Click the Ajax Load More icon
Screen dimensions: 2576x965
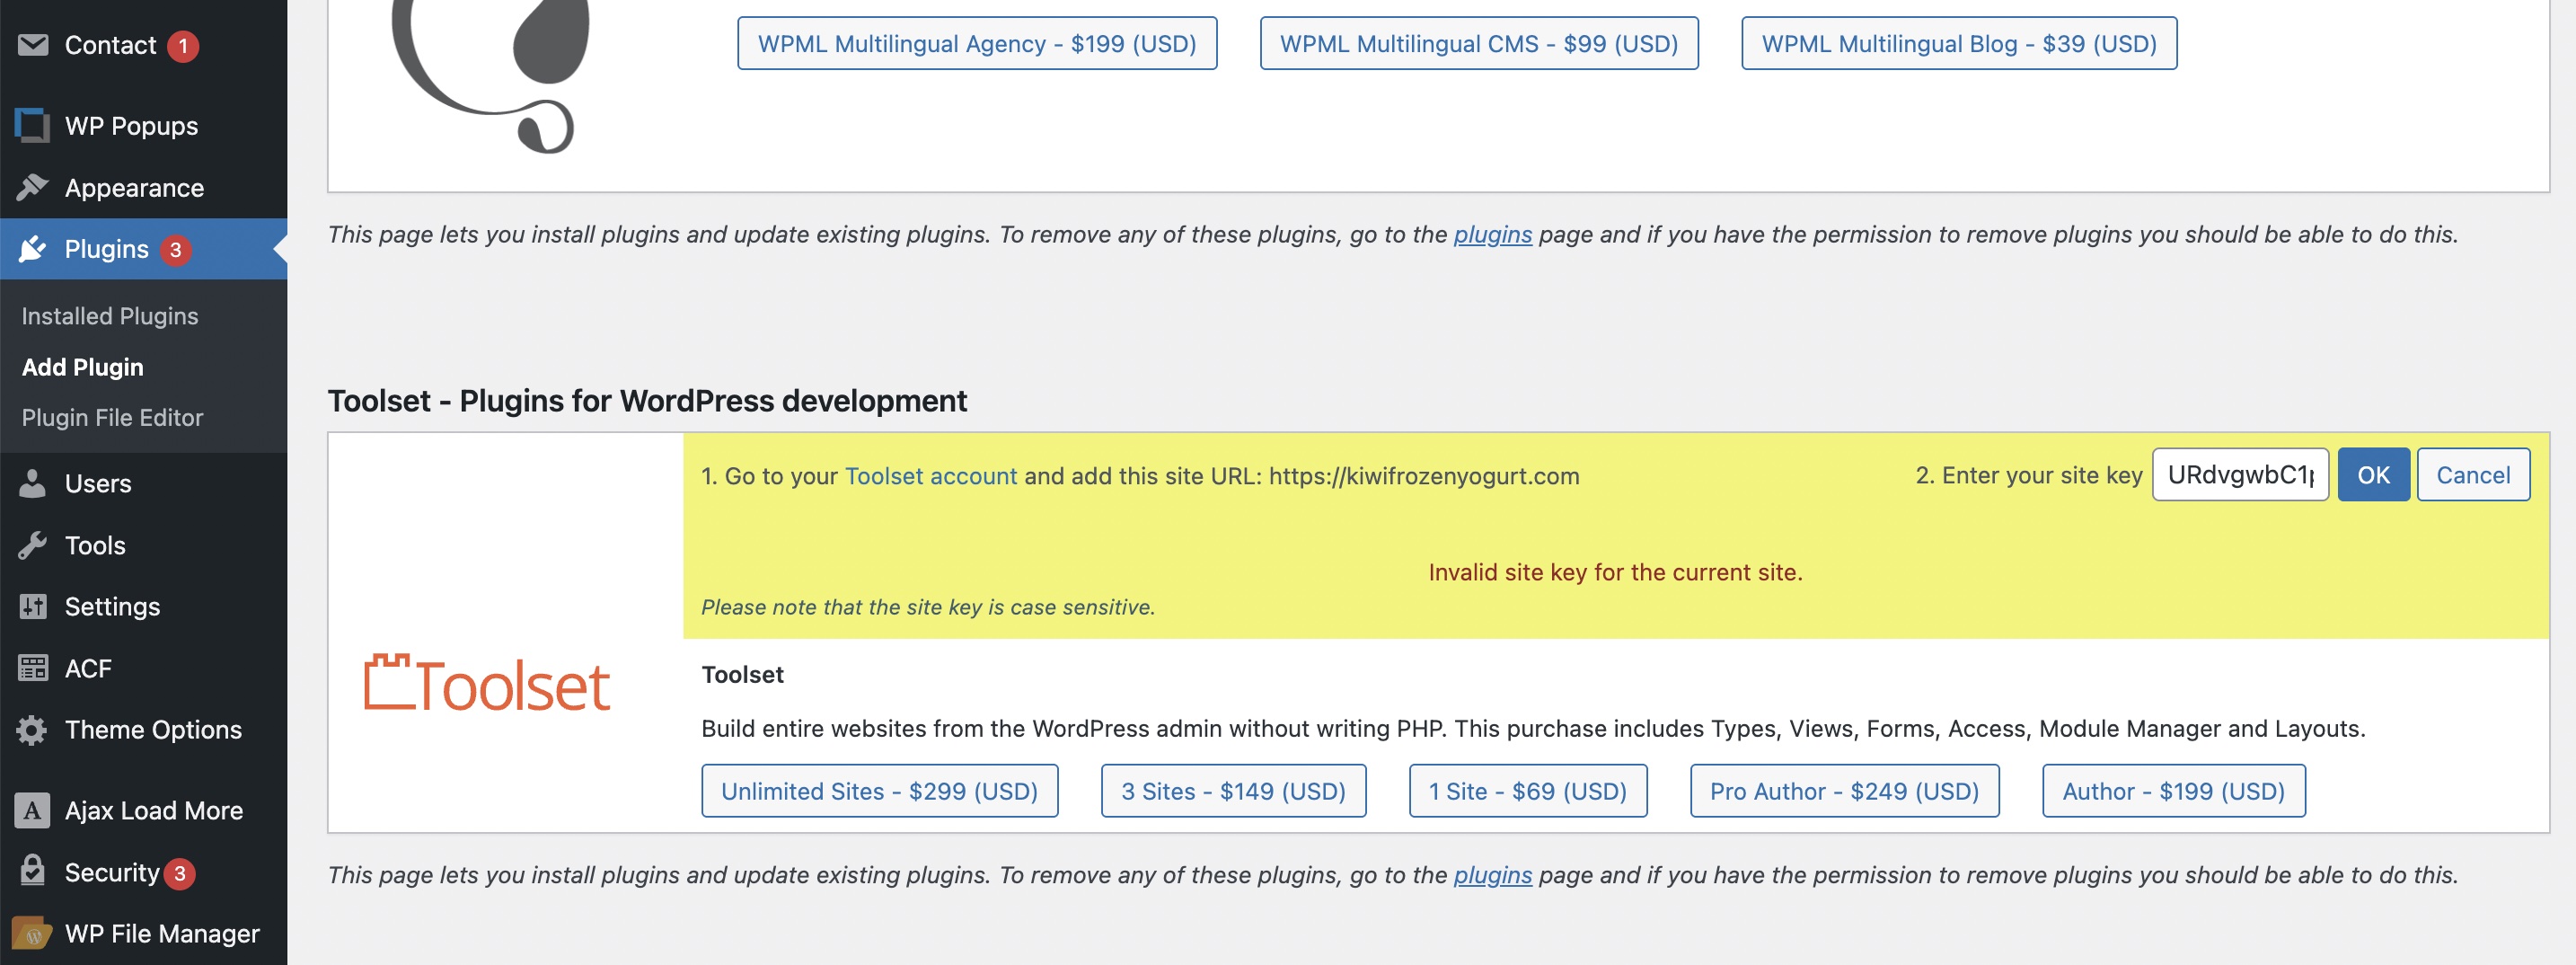(33, 810)
